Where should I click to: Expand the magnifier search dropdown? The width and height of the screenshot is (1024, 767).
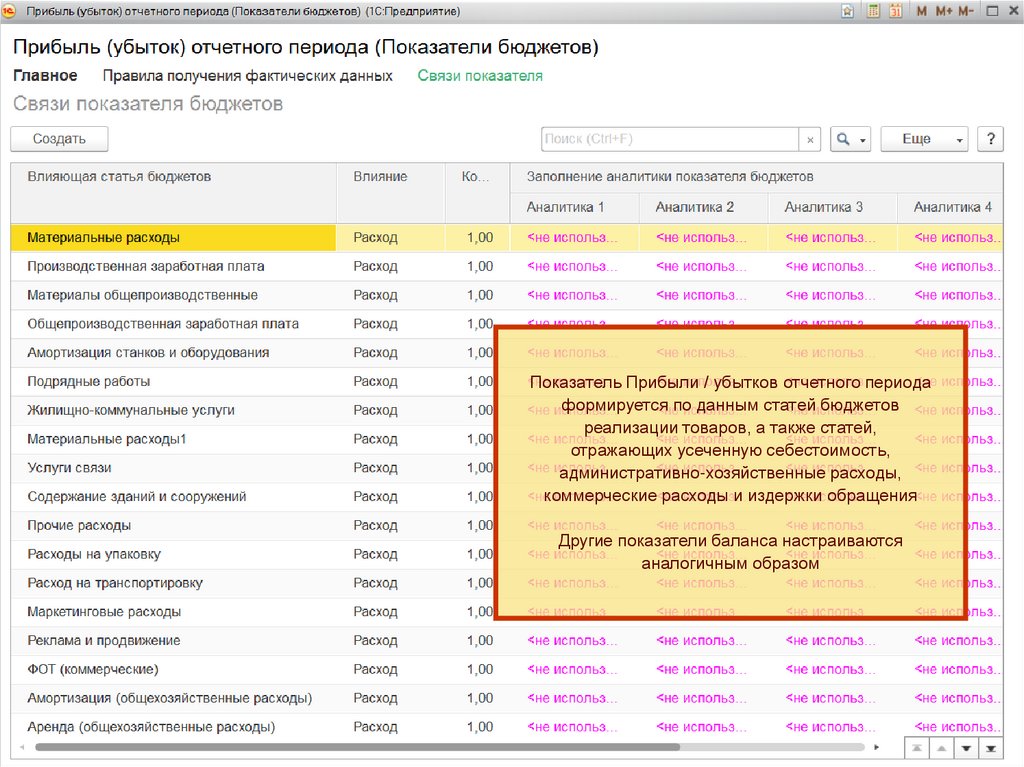point(850,139)
